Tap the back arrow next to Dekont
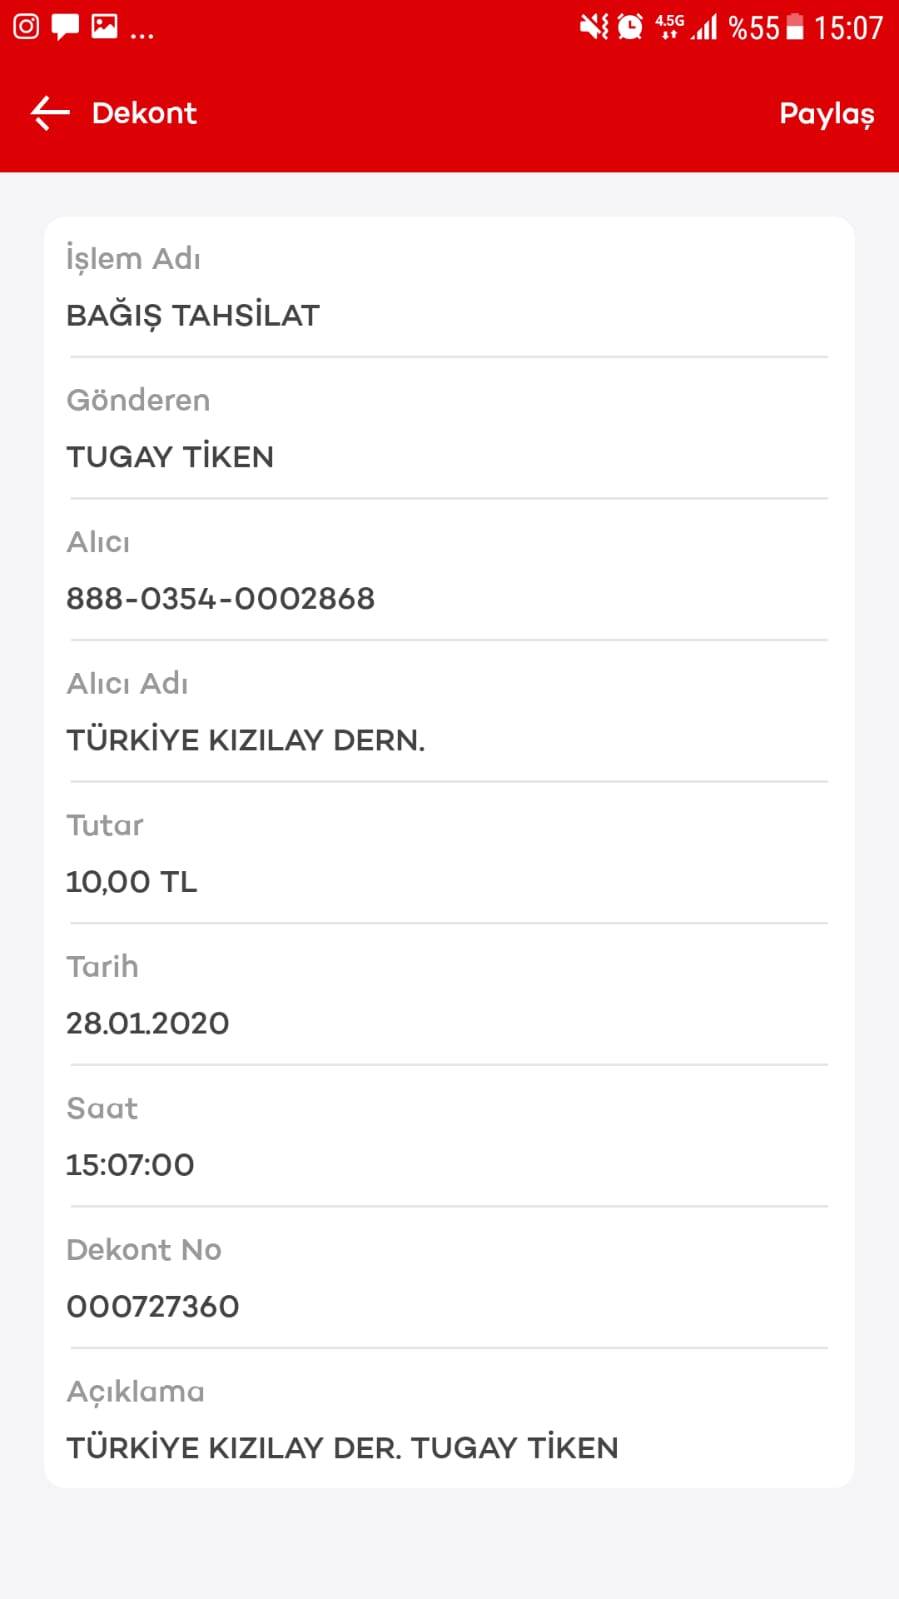899x1599 pixels. (50, 113)
